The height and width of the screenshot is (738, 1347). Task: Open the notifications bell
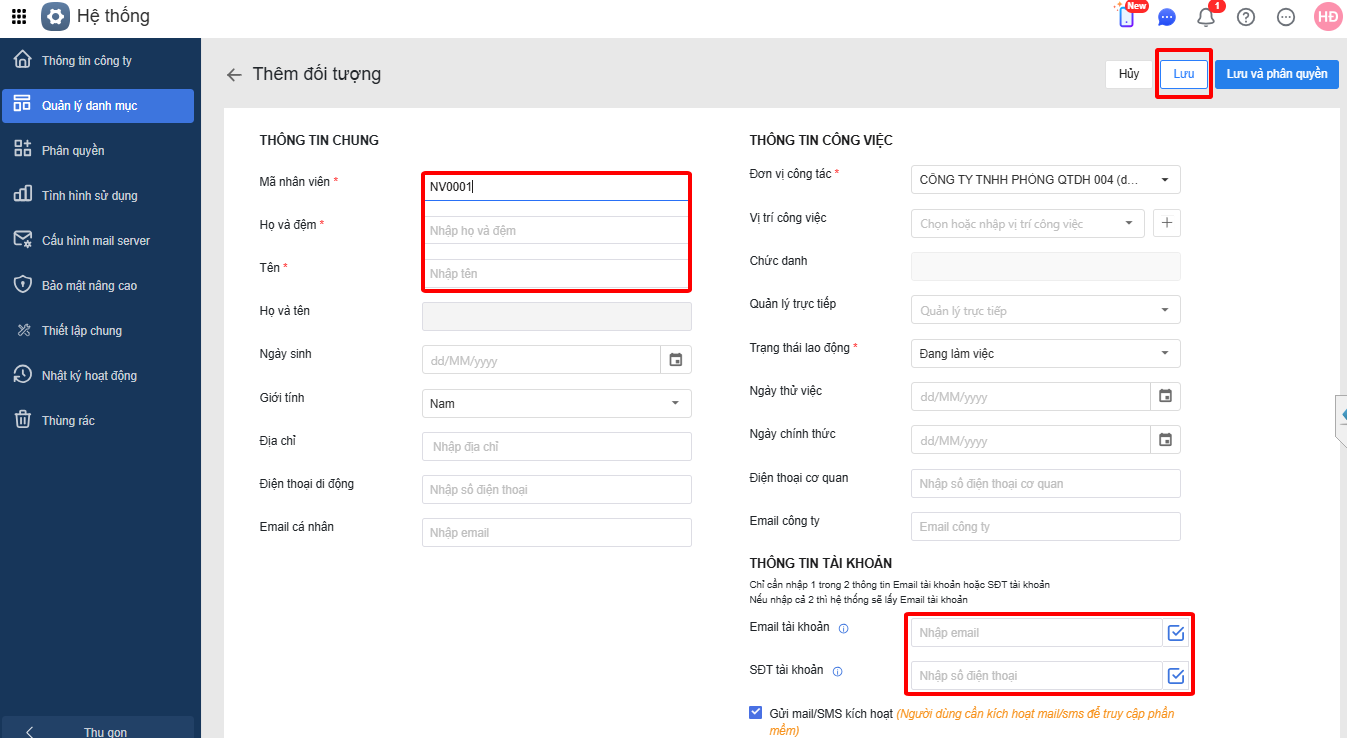point(1206,17)
